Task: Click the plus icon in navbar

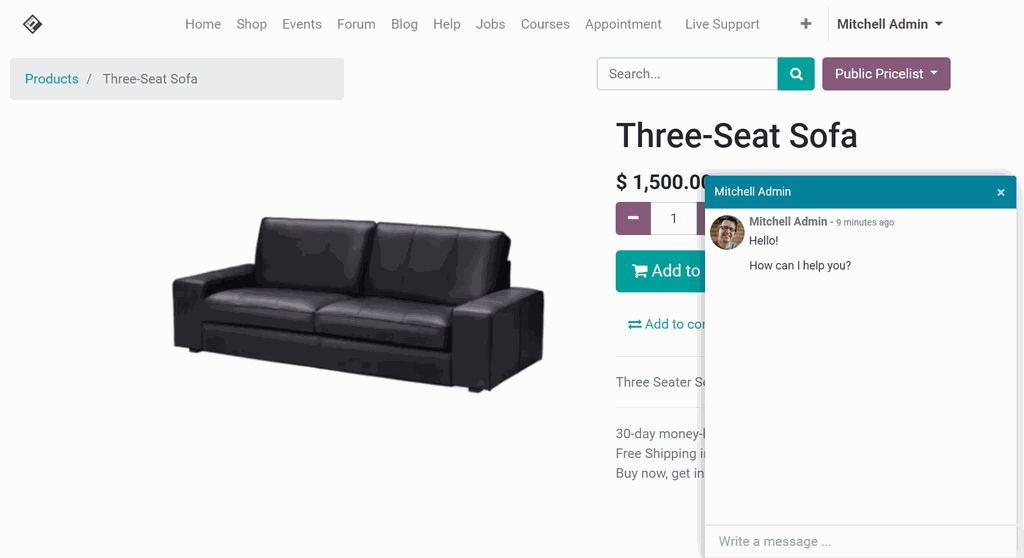Action: coord(806,24)
